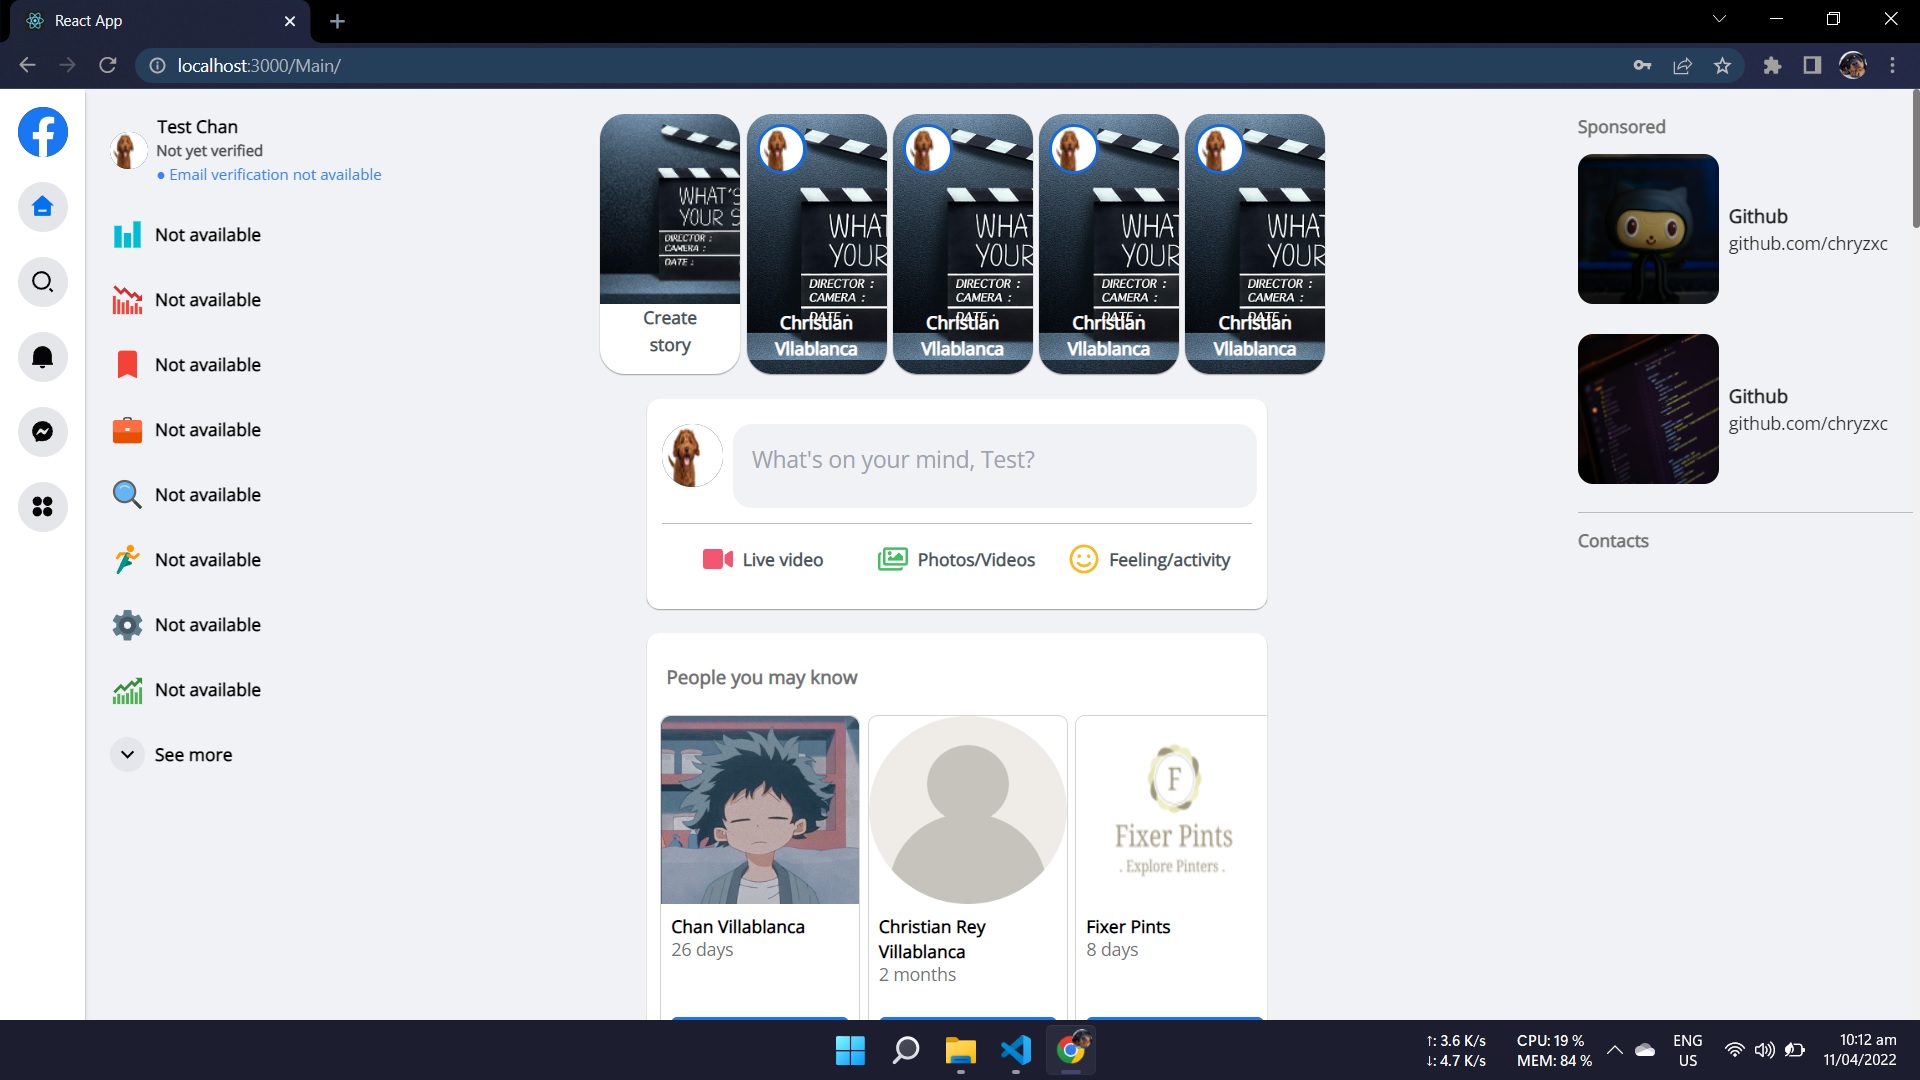Open Chrome extensions puzzle icon
This screenshot has width=1920, height=1080.
[x=1772, y=65]
